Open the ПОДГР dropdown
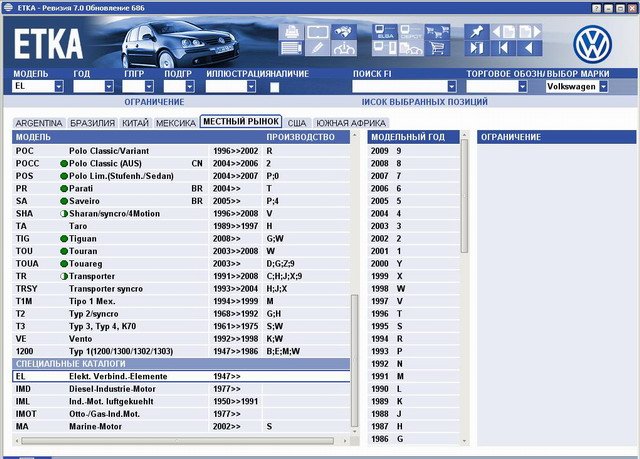Image resolution: width=640 pixels, height=459 pixels. pyautogui.click(x=190, y=86)
